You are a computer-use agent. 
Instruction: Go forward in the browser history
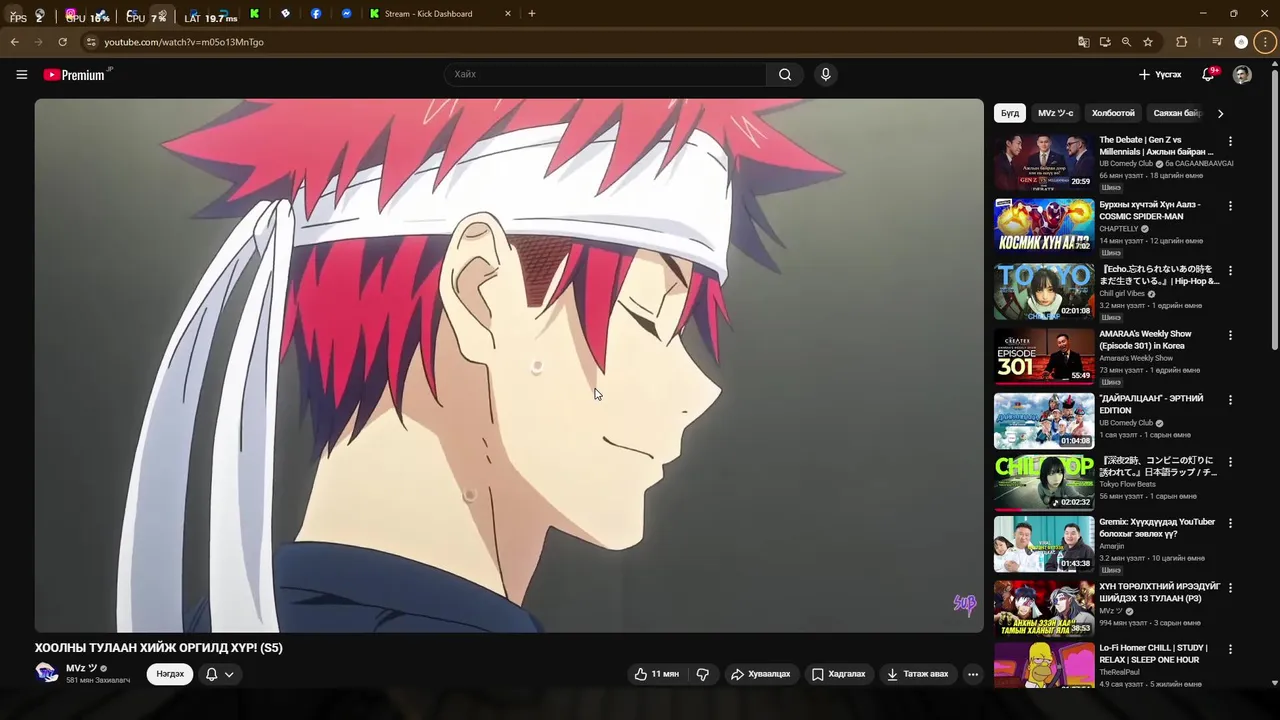pos(38,42)
